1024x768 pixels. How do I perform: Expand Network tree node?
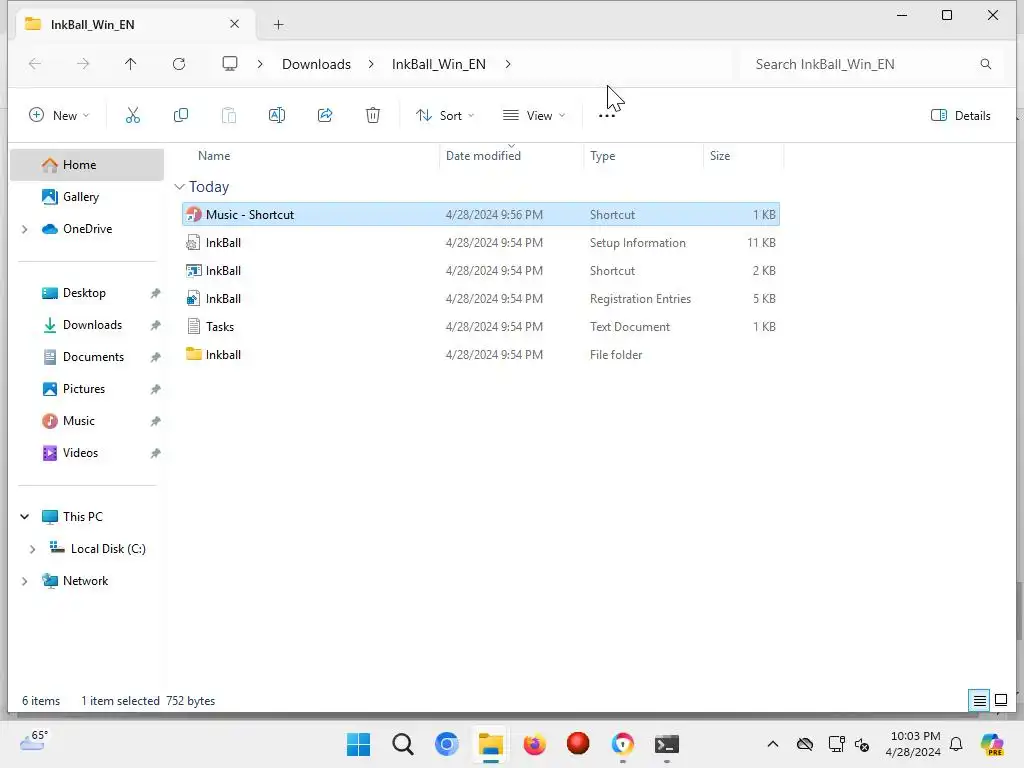(x=25, y=581)
